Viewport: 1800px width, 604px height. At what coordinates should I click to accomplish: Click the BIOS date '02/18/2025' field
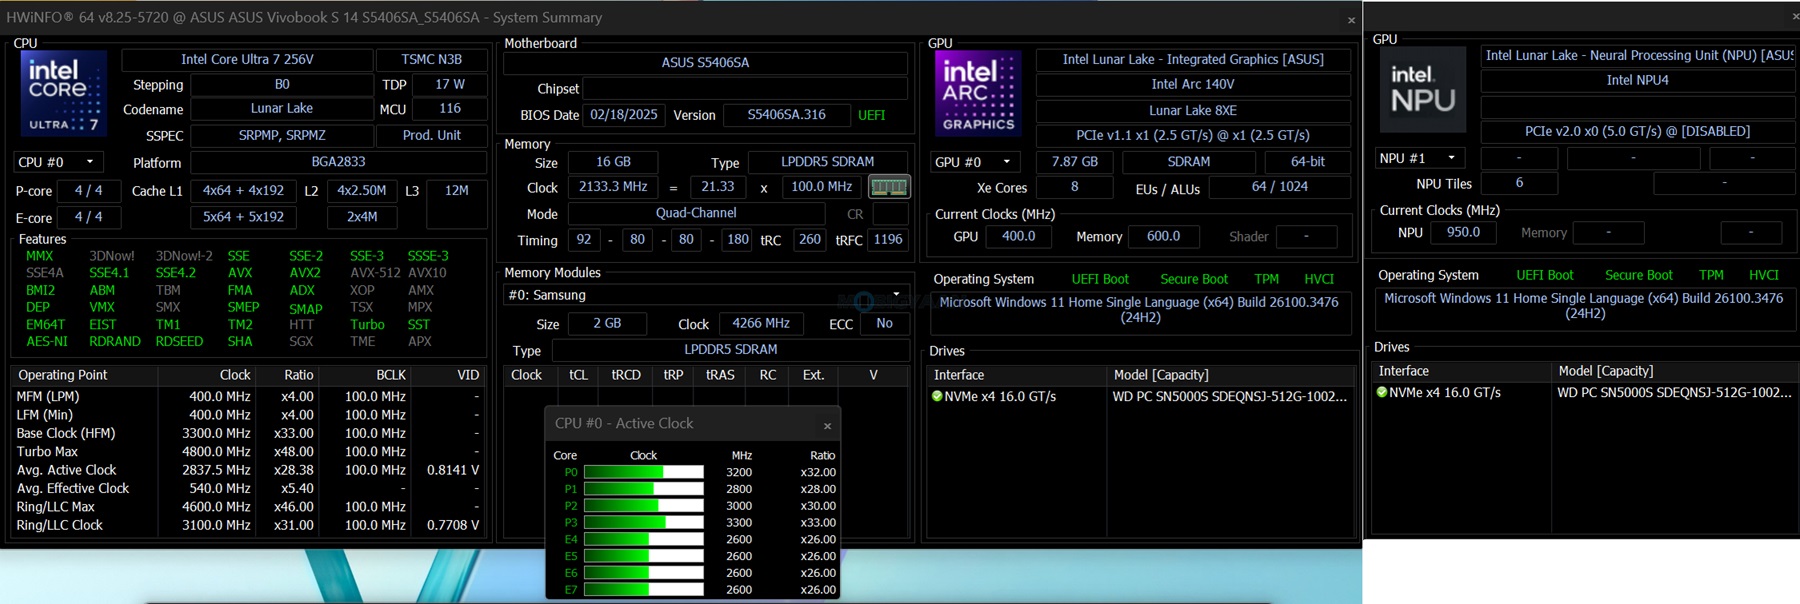tap(624, 115)
